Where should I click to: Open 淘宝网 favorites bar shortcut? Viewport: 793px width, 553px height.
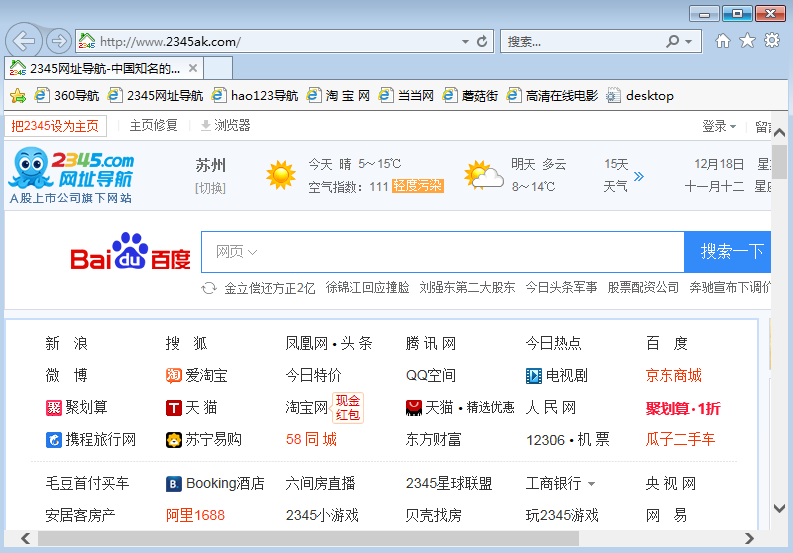[338, 96]
